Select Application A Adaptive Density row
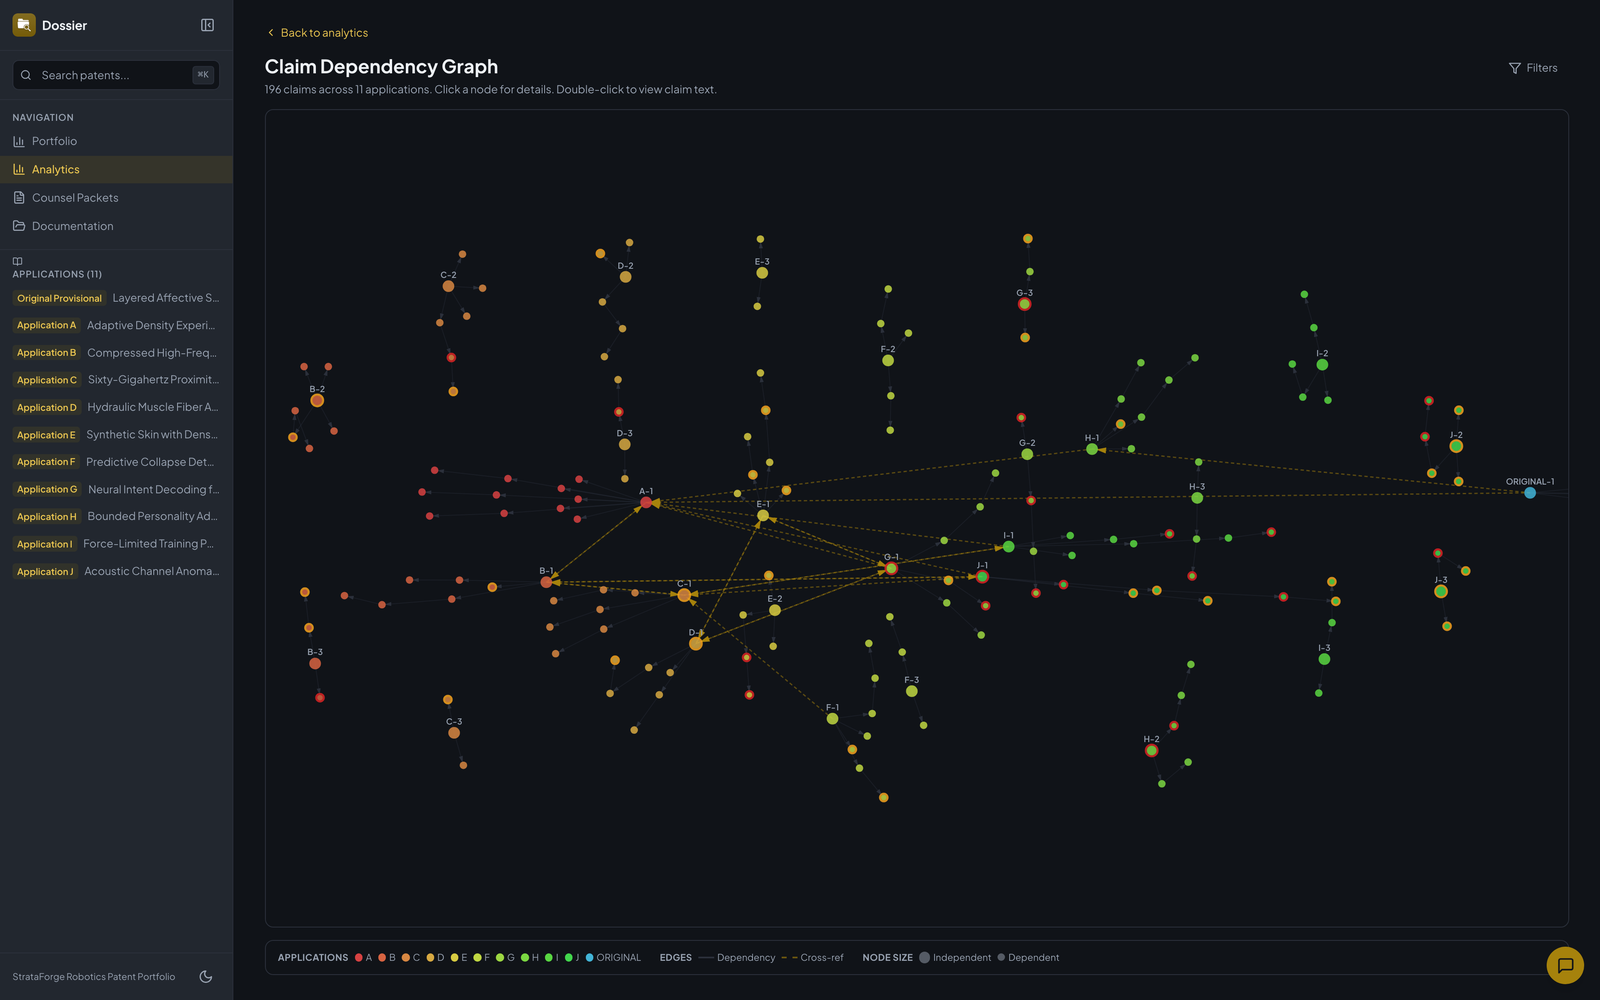The height and width of the screenshot is (1000, 1600). pyautogui.click(x=116, y=325)
